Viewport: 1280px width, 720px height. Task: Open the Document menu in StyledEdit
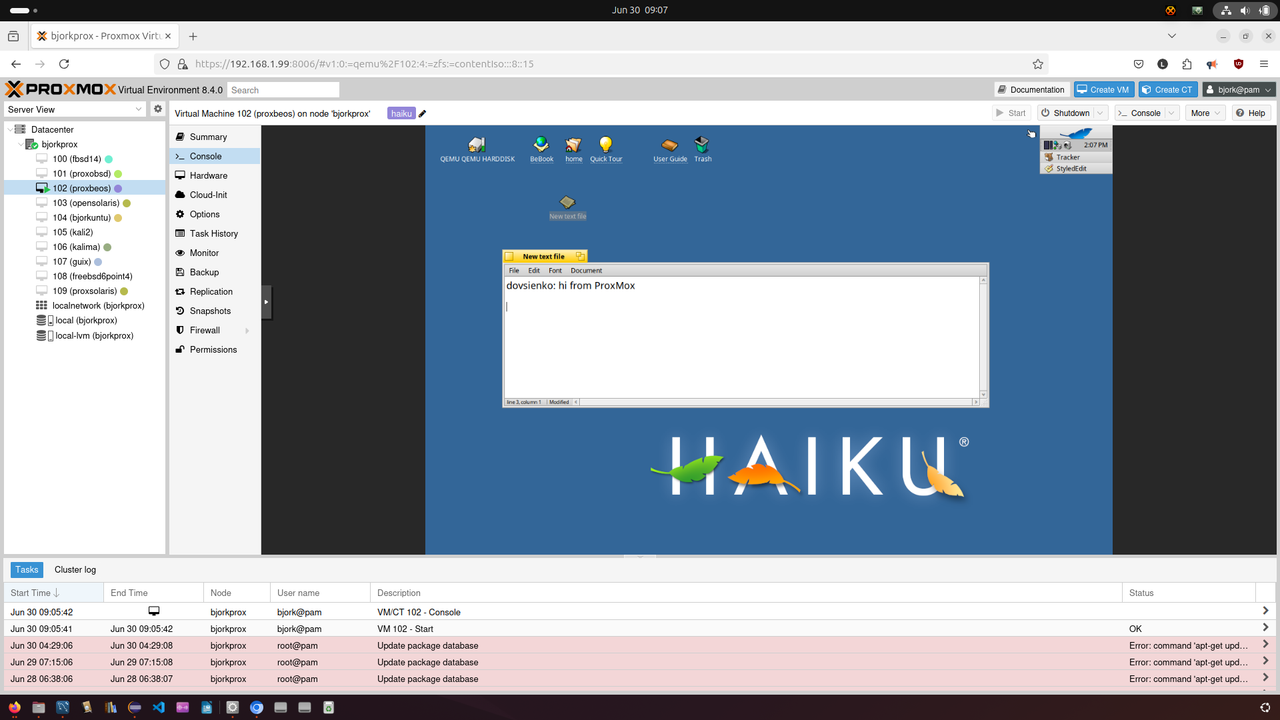pos(586,270)
